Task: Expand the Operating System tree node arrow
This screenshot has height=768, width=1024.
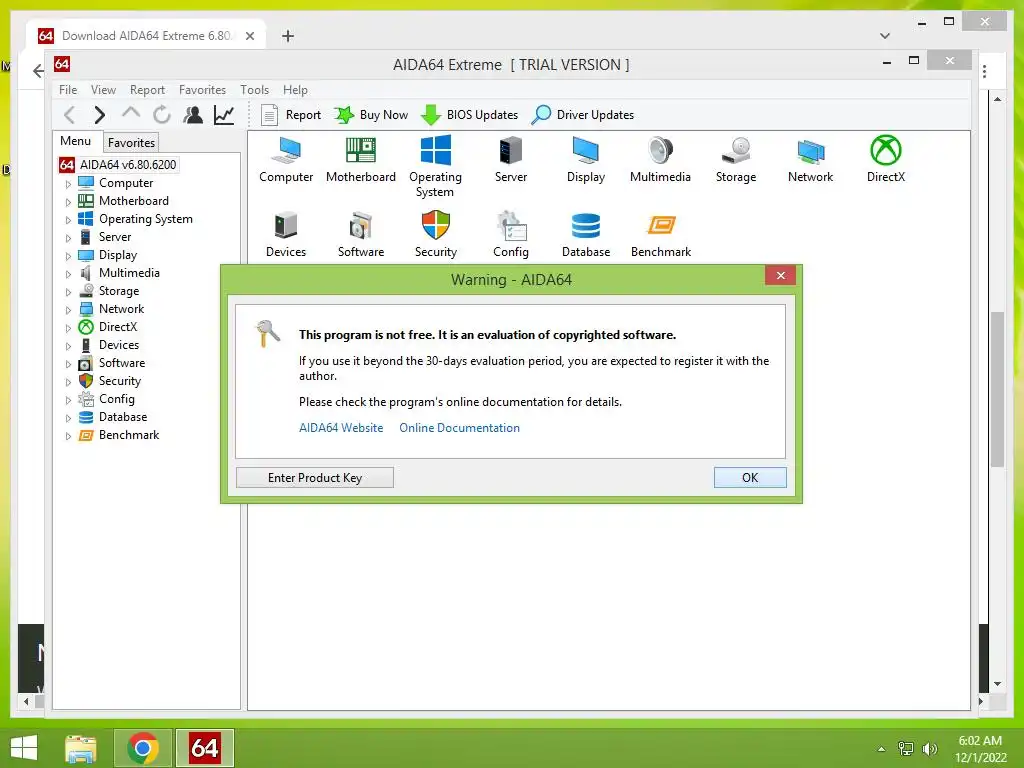Action: click(68, 220)
